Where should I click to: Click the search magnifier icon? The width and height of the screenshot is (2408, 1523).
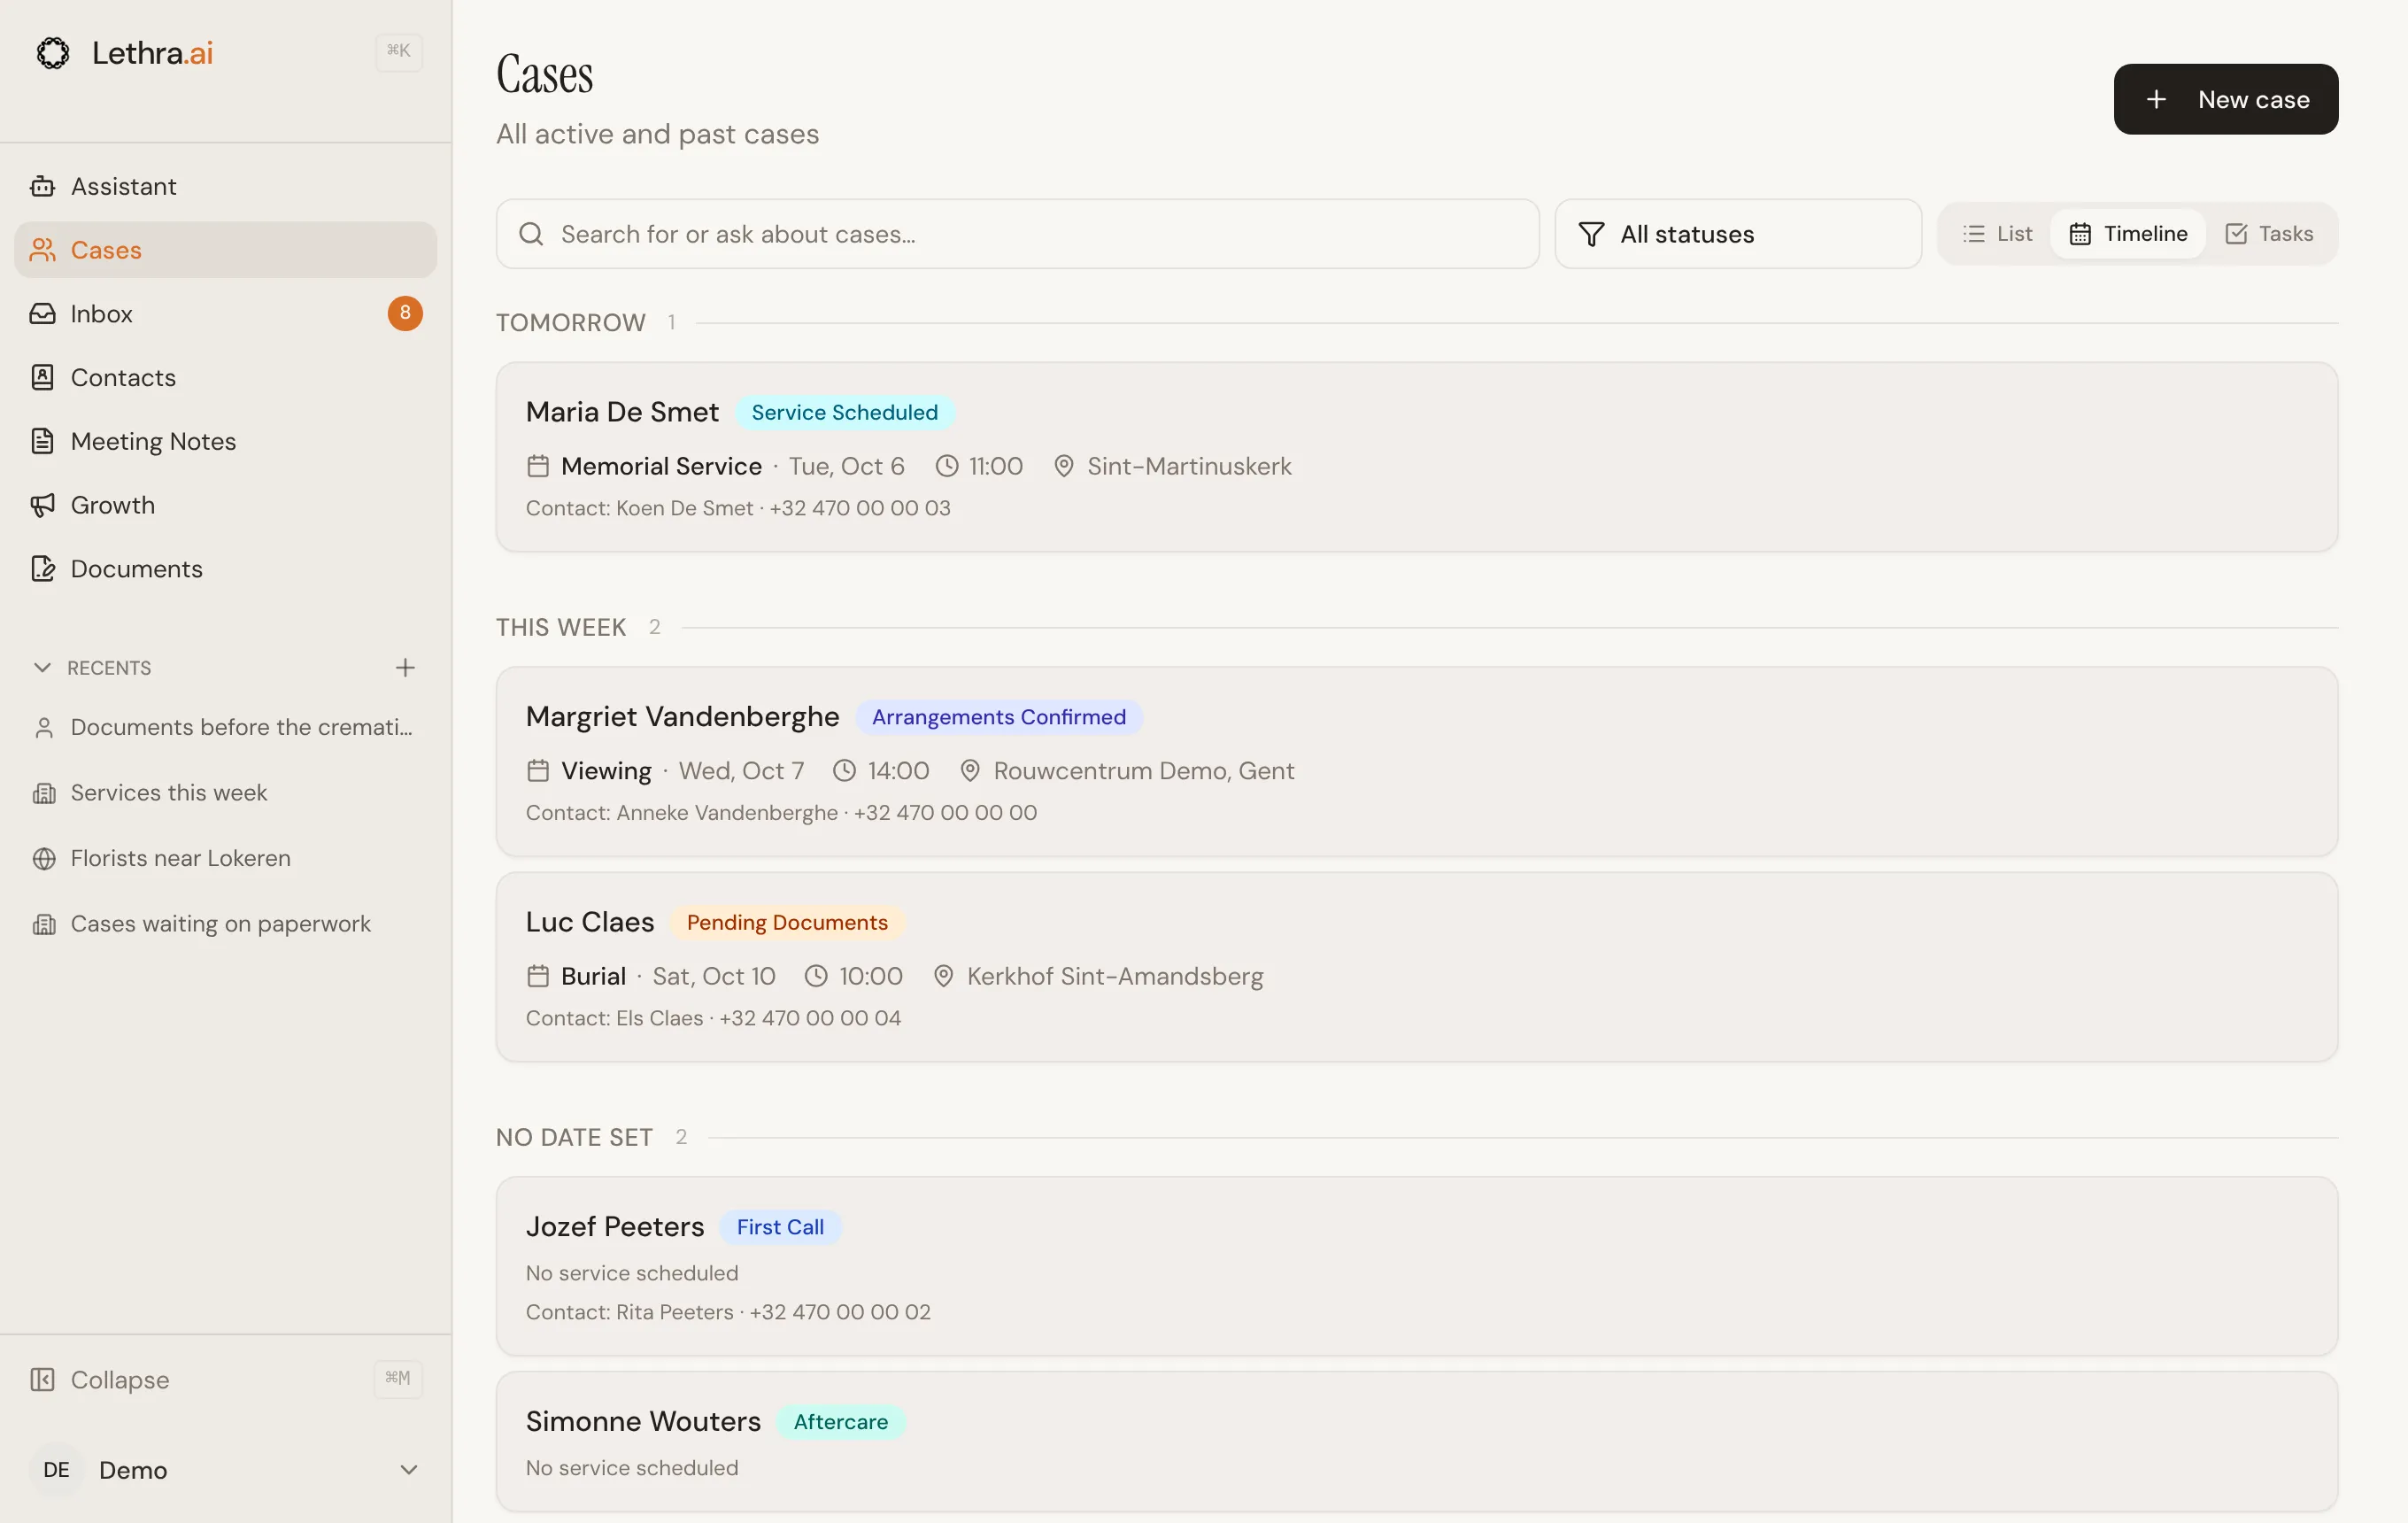[531, 234]
